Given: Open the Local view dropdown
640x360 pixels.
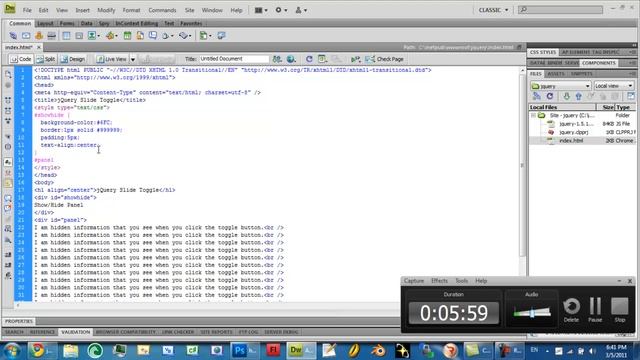Looking at the screenshot, I should point(613,86).
